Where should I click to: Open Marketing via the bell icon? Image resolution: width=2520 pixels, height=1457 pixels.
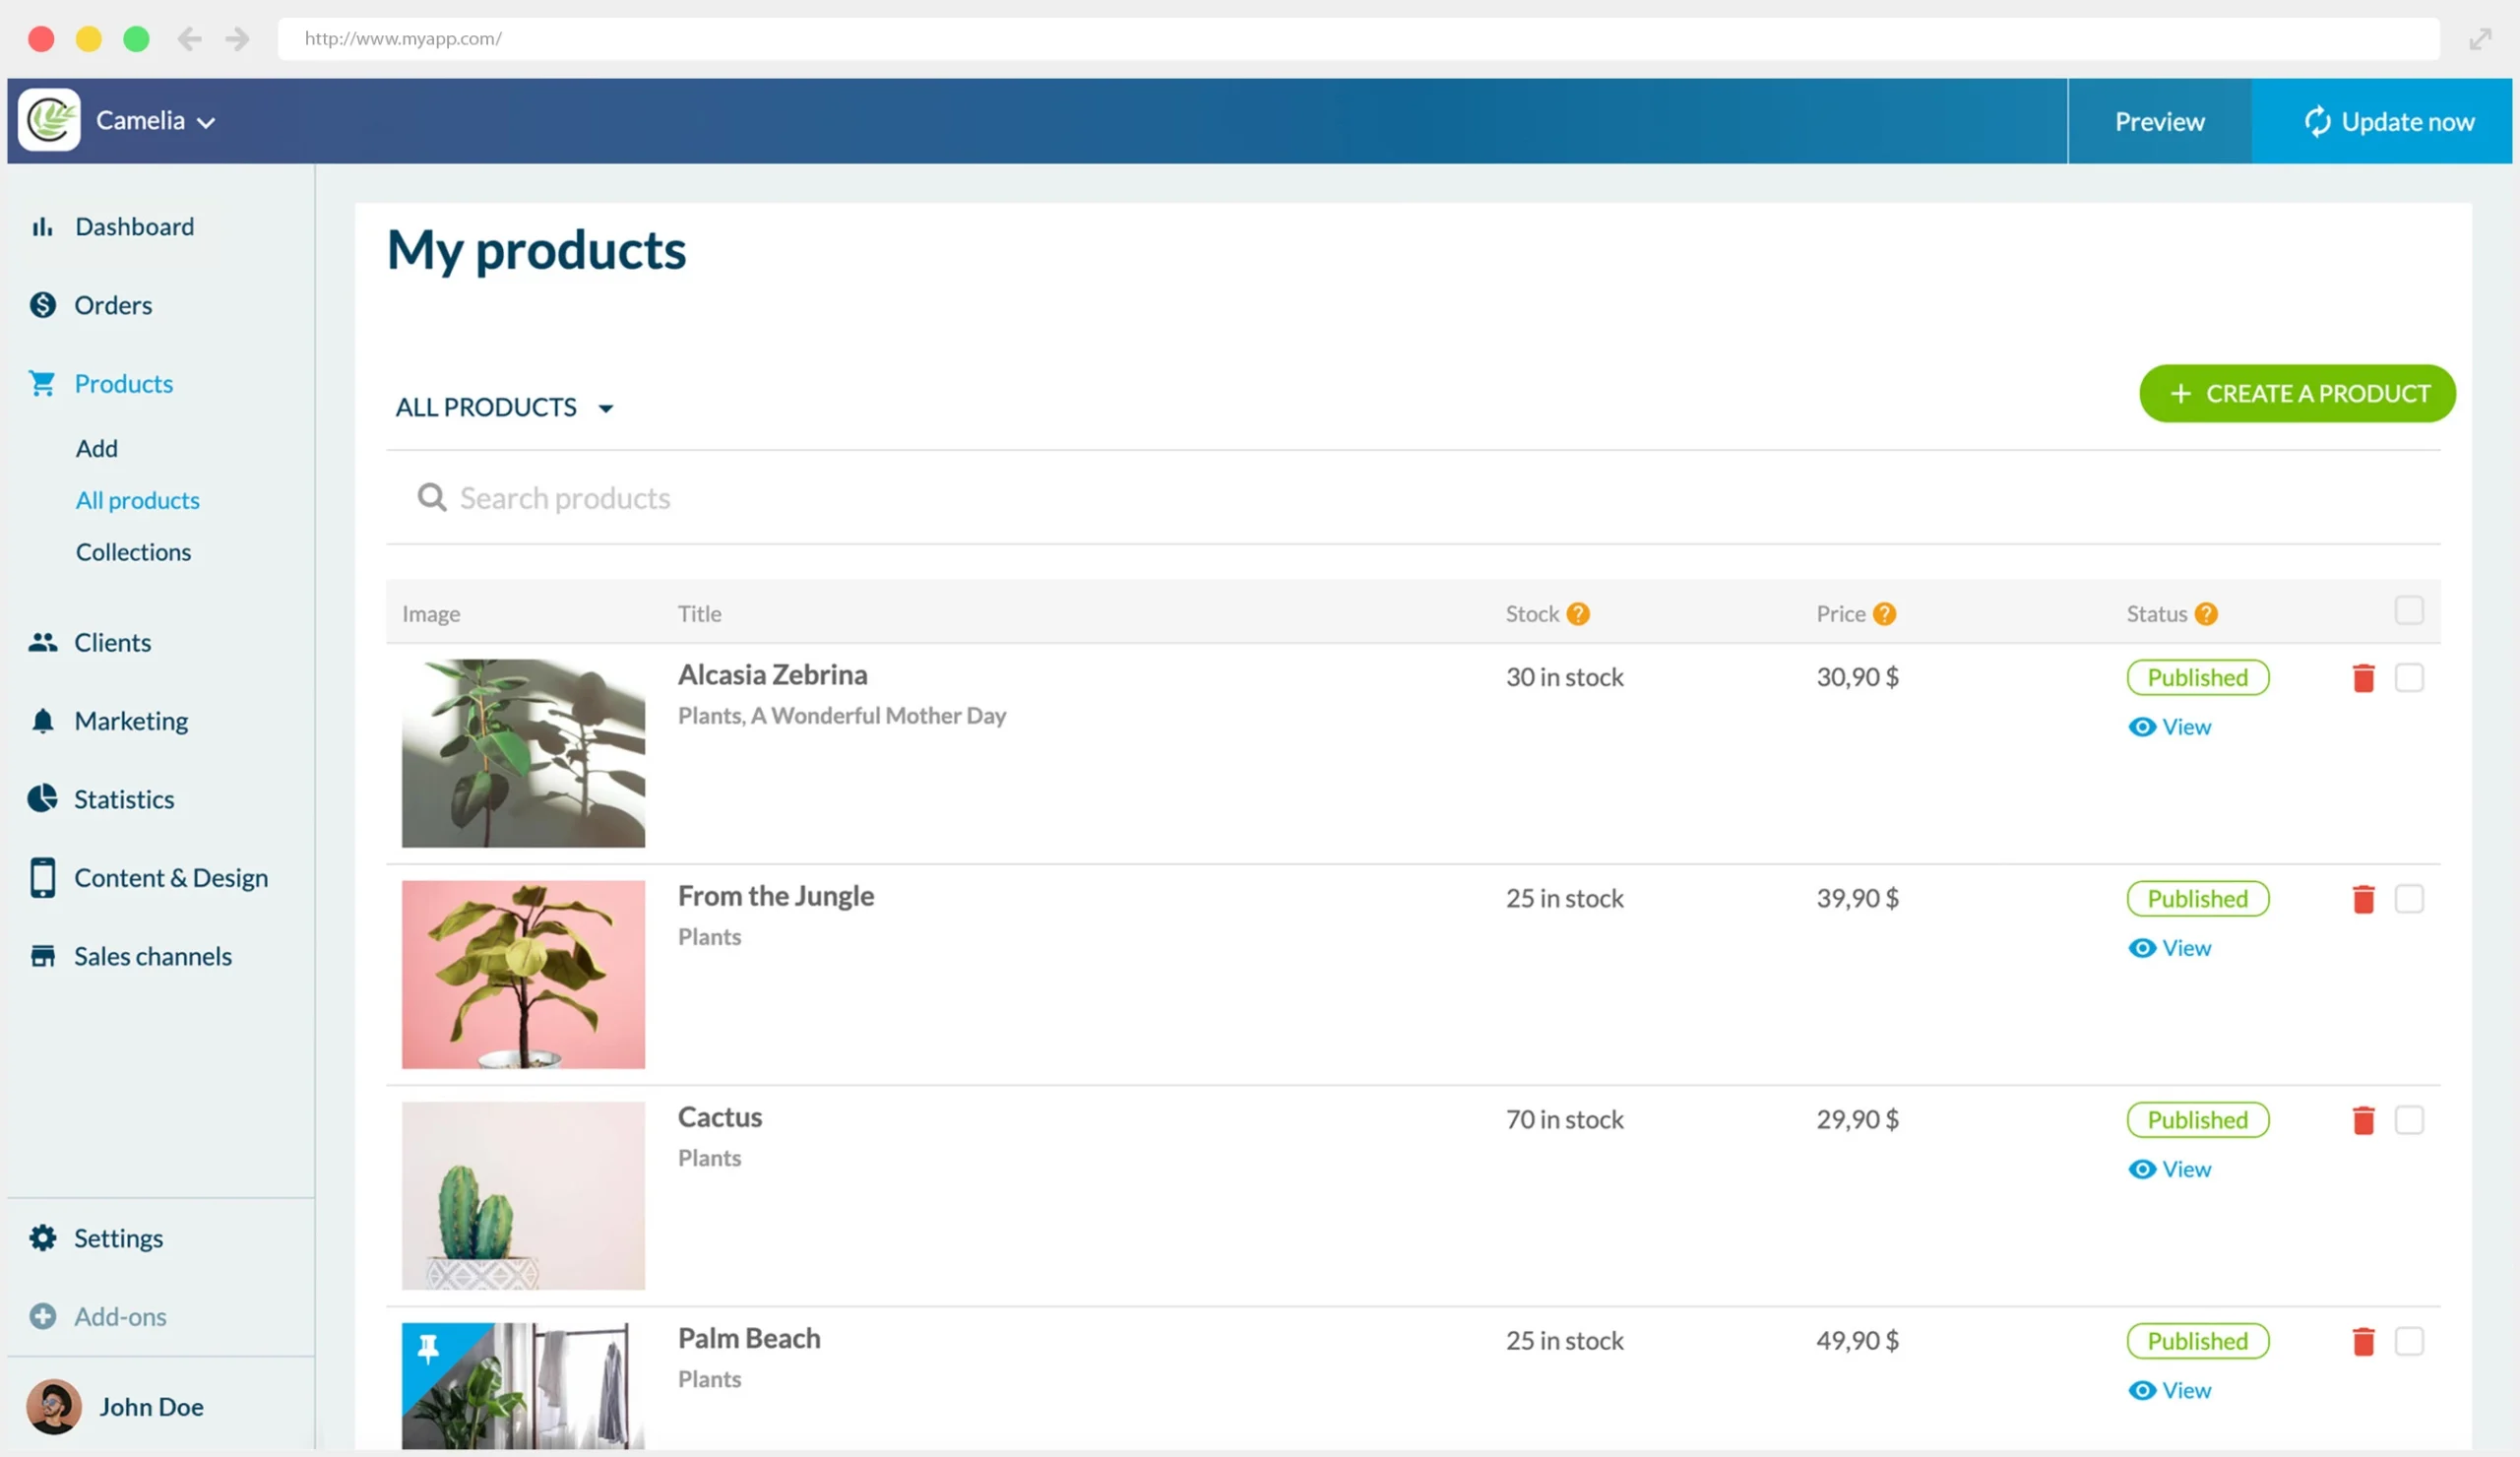(x=43, y=720)
